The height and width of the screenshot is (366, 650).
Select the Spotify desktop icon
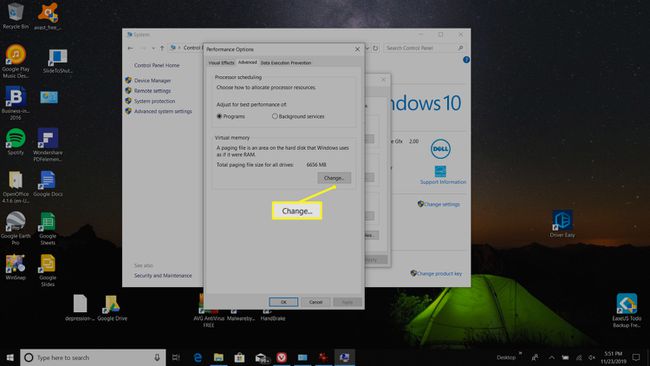click(x=16, y=142)
